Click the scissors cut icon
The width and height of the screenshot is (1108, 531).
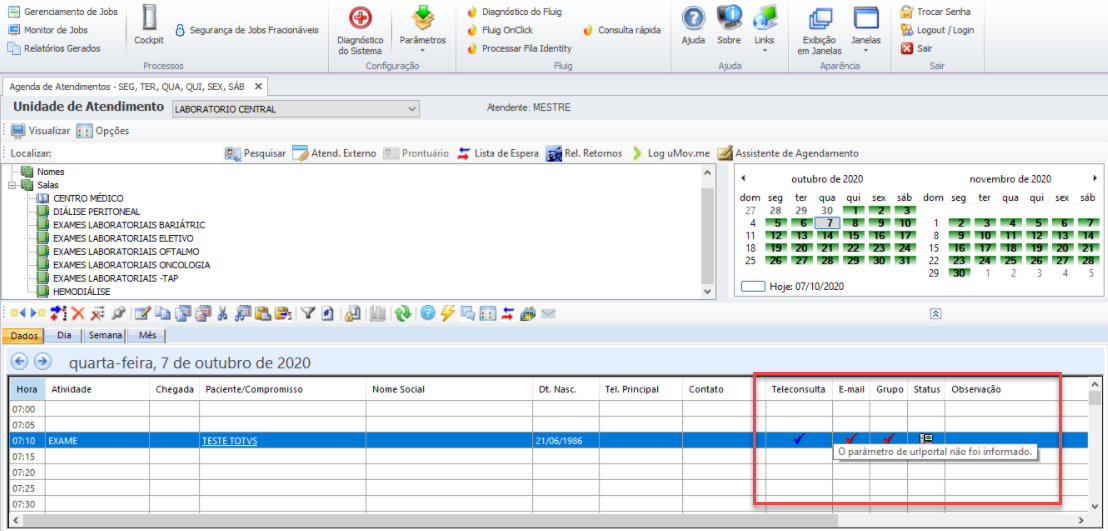pyautogui.click(x=222, y=313)
